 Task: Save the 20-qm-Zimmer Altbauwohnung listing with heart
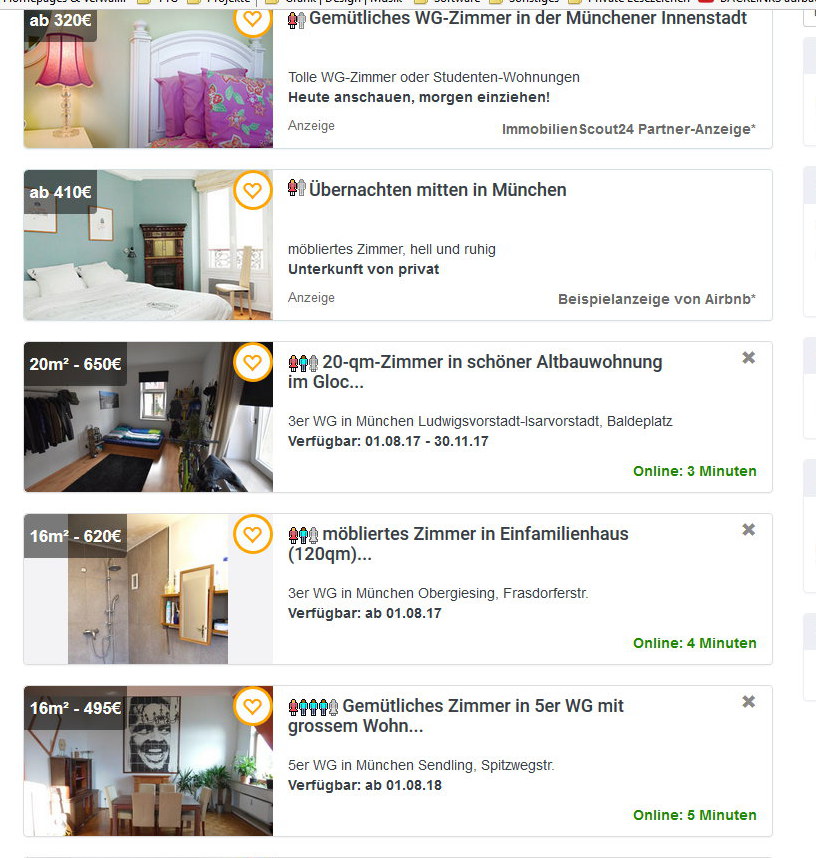[x=252, y=362]
